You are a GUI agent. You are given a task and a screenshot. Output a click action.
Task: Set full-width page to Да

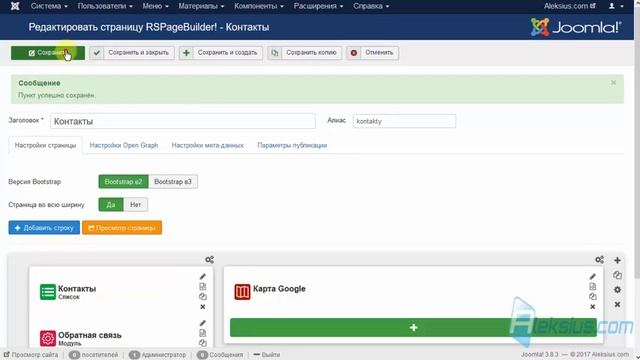coord(111,204)
